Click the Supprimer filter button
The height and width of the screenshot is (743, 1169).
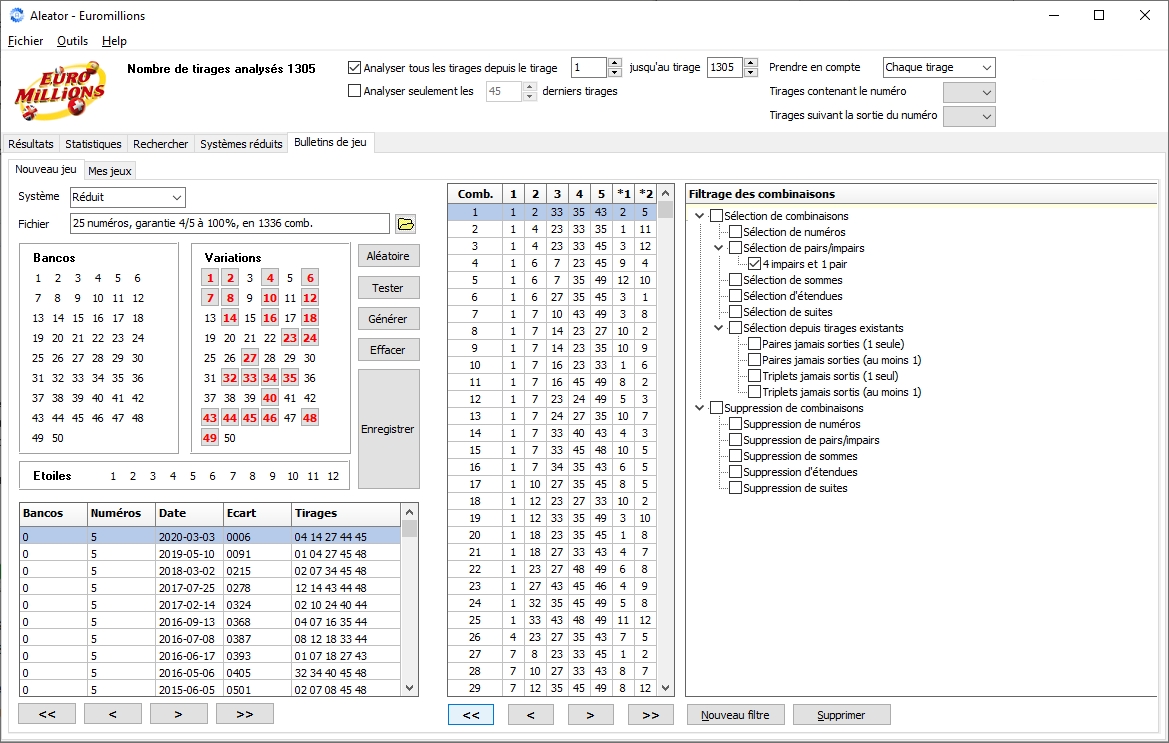pos(842,715)
